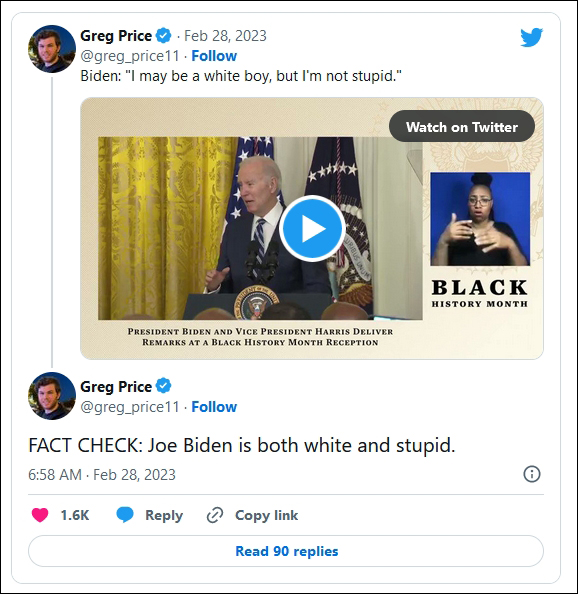Open the tweet info circle icon
This screenshot has width=578, height=594.
click(531, 474)
